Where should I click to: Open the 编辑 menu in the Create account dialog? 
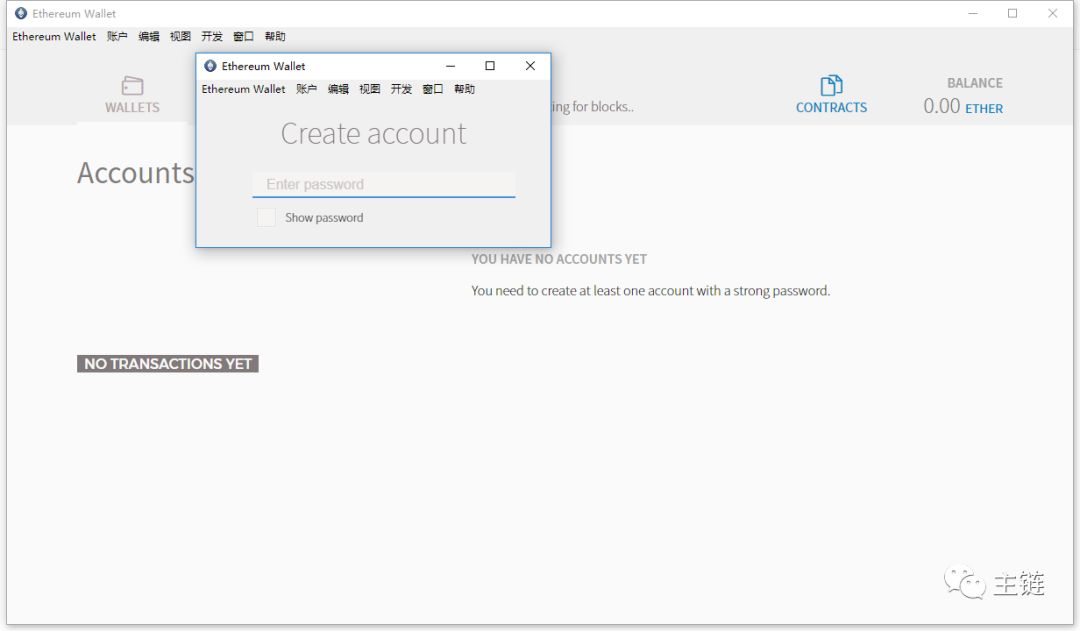(x=338, y=89)
